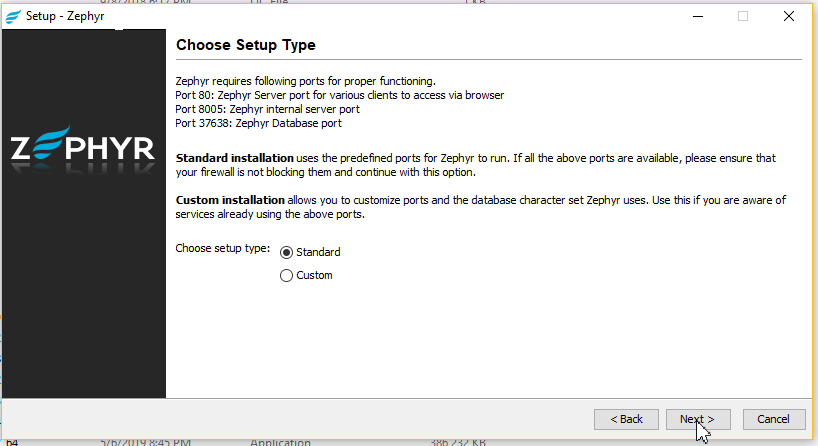Proceed with the Next button
Image resolution: width=818 pixels, height=446 pixels.
(697, 419)
